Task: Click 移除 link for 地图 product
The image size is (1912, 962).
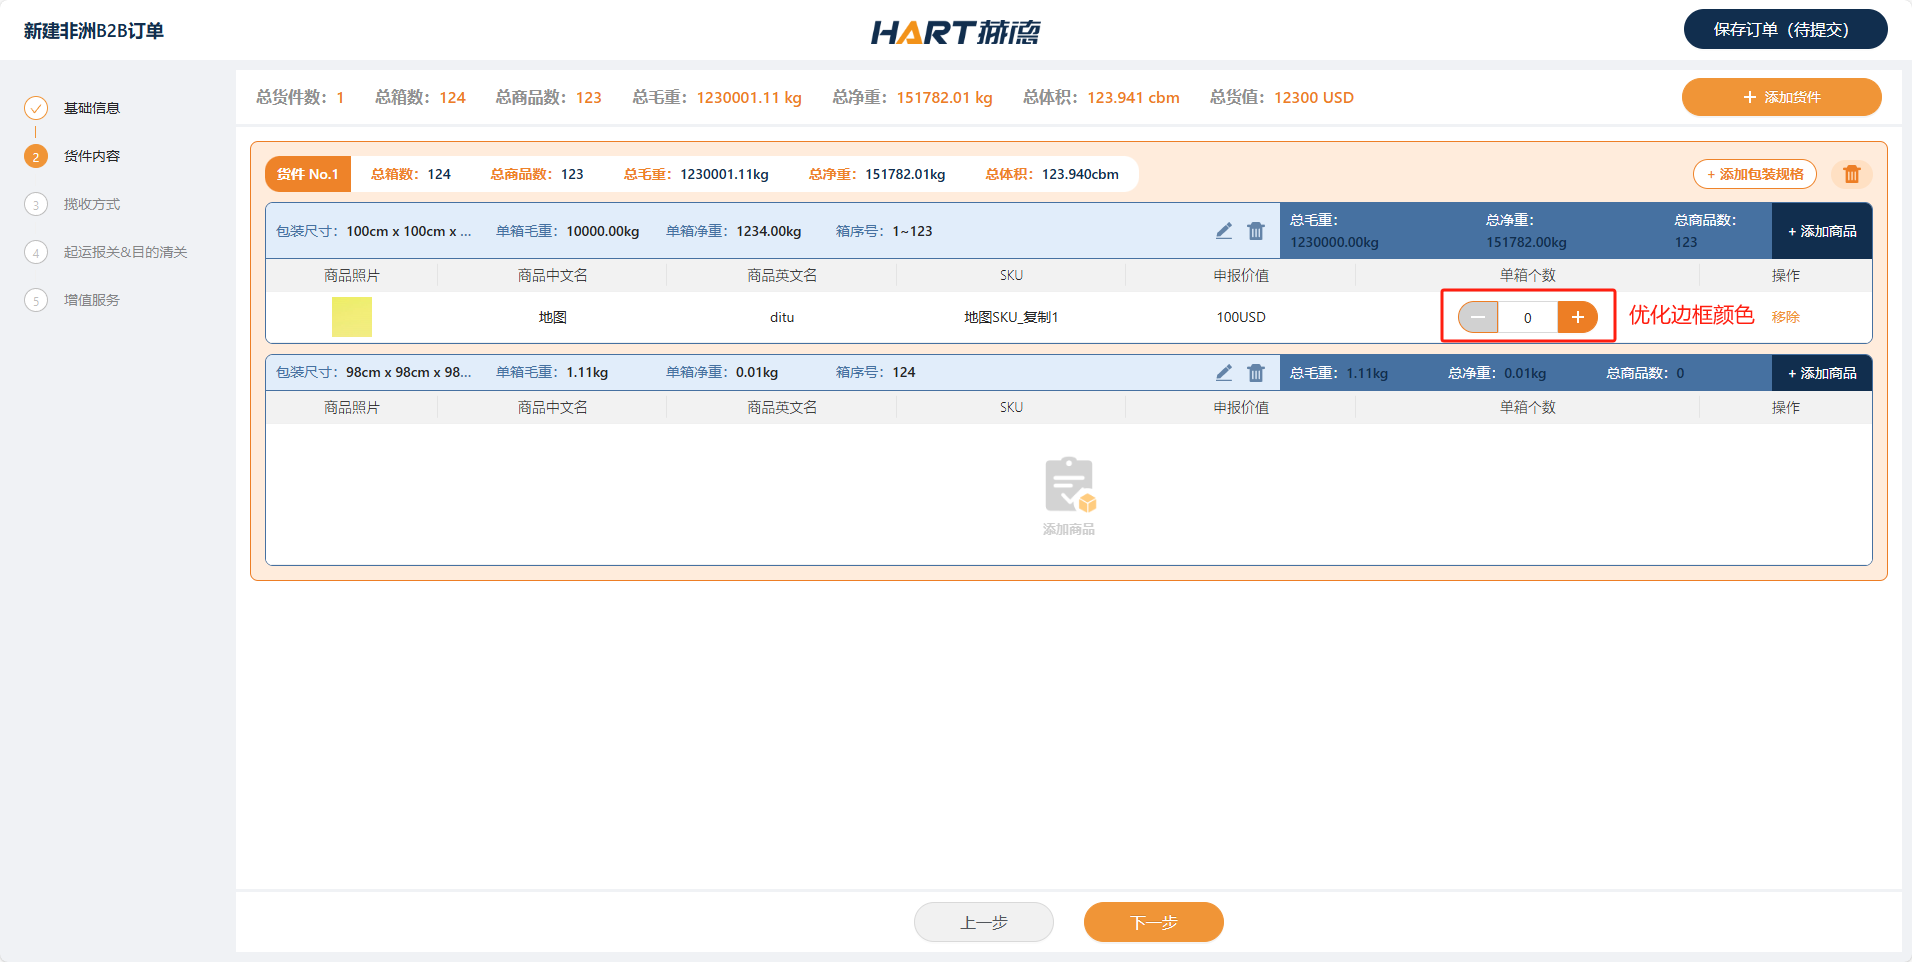Action: pyautogui.click(x=1785, y=317)
